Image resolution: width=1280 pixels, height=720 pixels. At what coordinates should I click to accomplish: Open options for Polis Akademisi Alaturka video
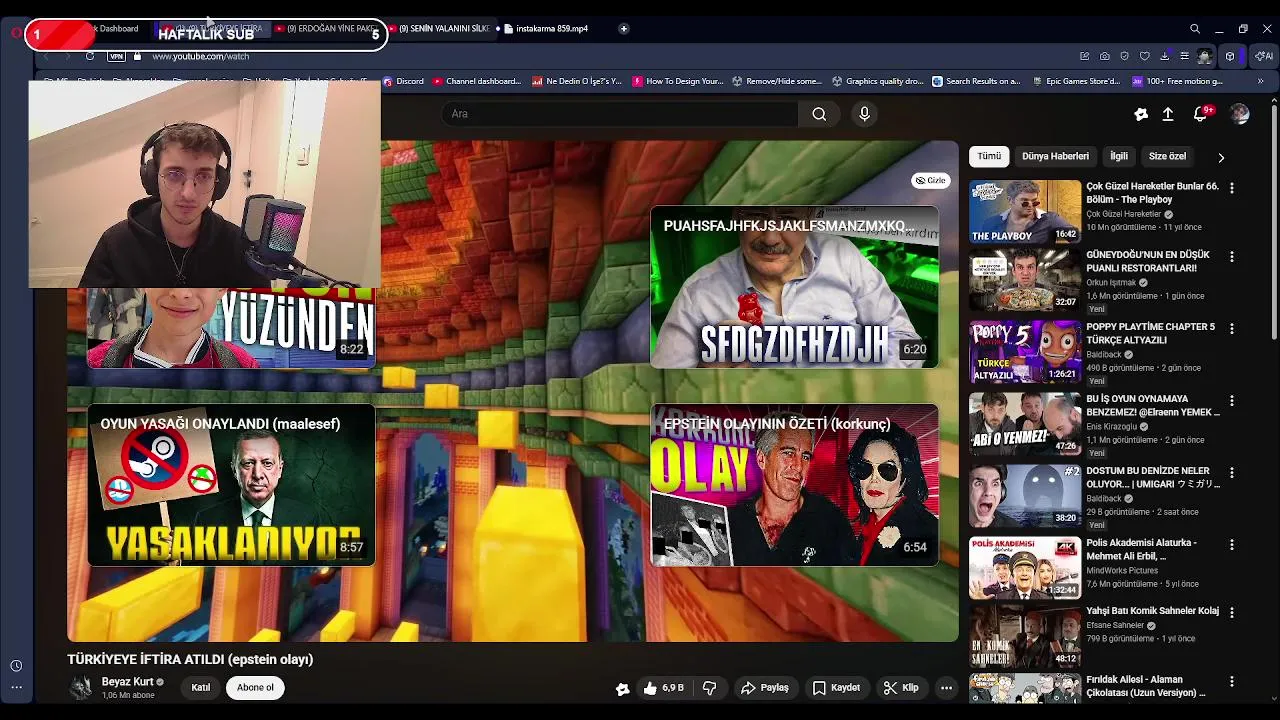click(1232, 545)
